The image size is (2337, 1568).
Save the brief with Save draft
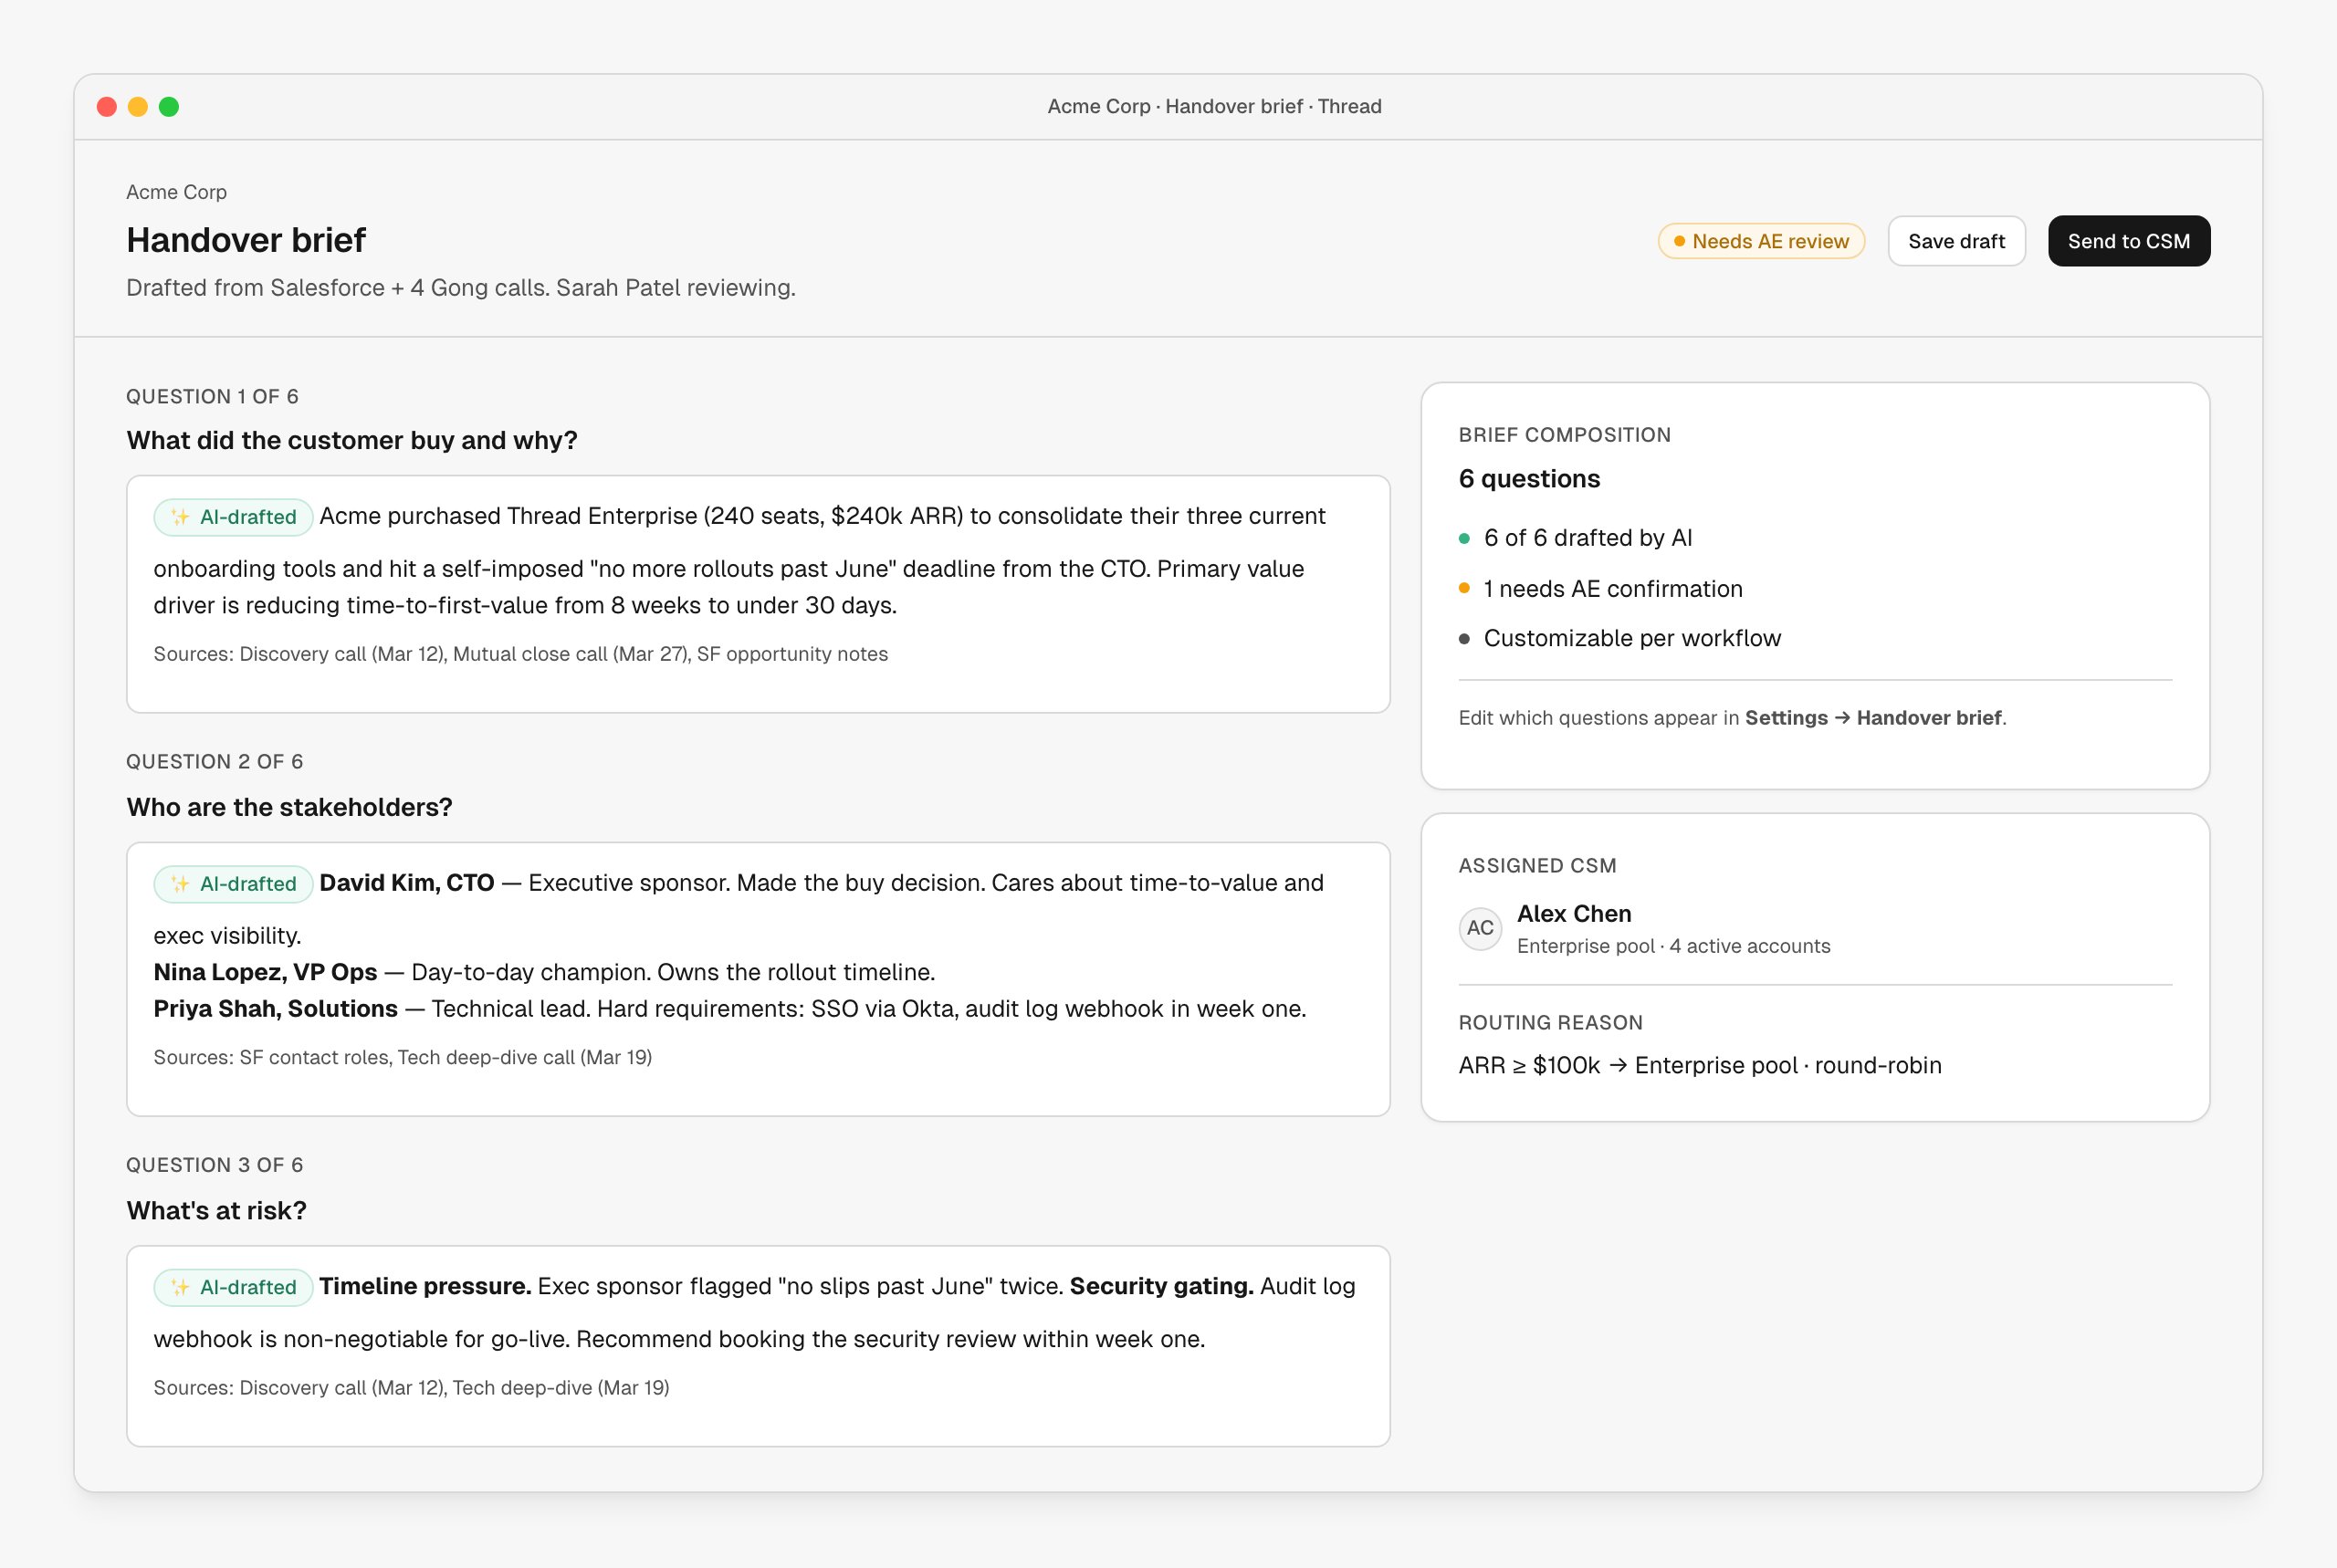tap(1956, 241)
